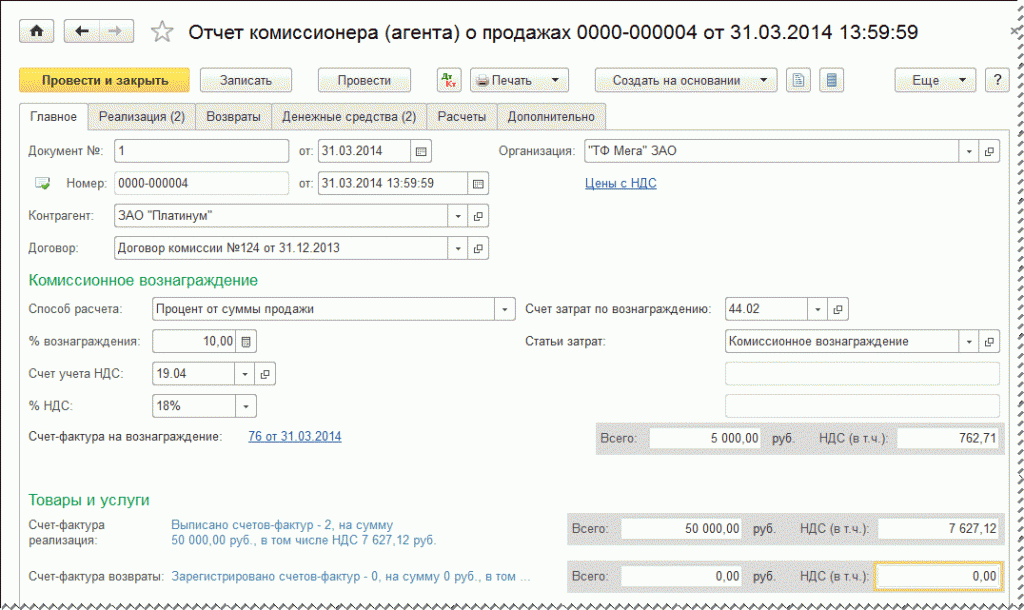The height and width of the screenshot is (610, 1024).
Task: Expand Статьи затрат dropdown
Action: [x=969, y=342]
